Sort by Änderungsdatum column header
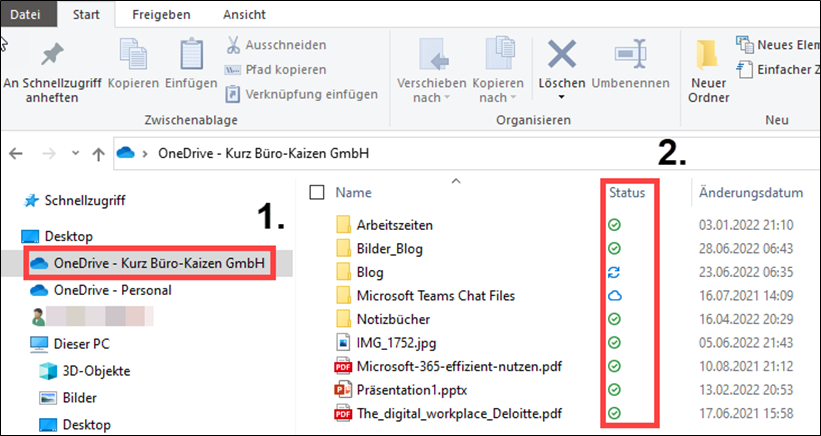 point(751,193)
